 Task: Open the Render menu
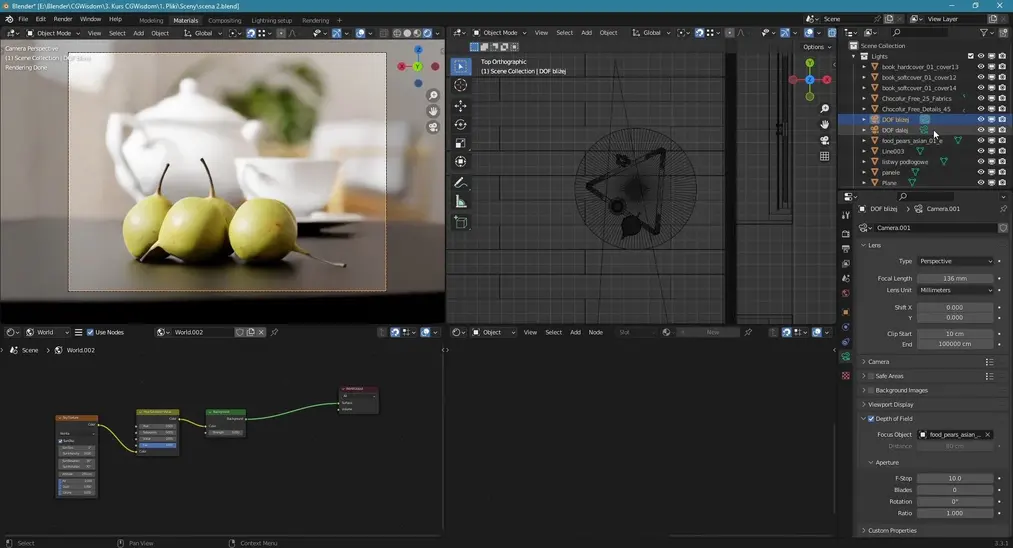[x=62, y=19]
